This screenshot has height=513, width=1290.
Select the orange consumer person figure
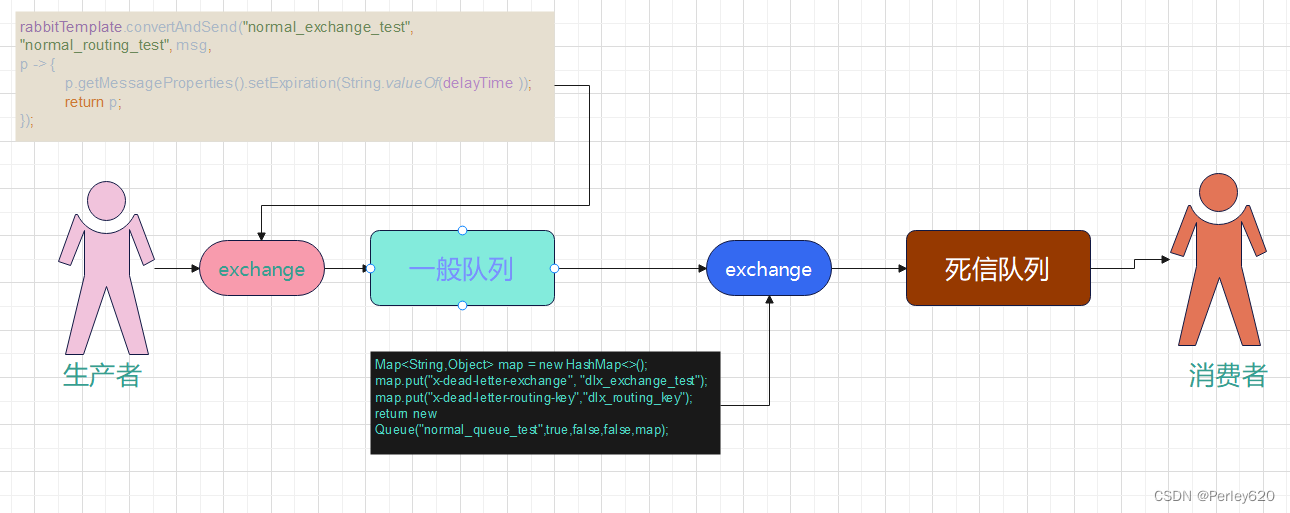click(1218, 259)
